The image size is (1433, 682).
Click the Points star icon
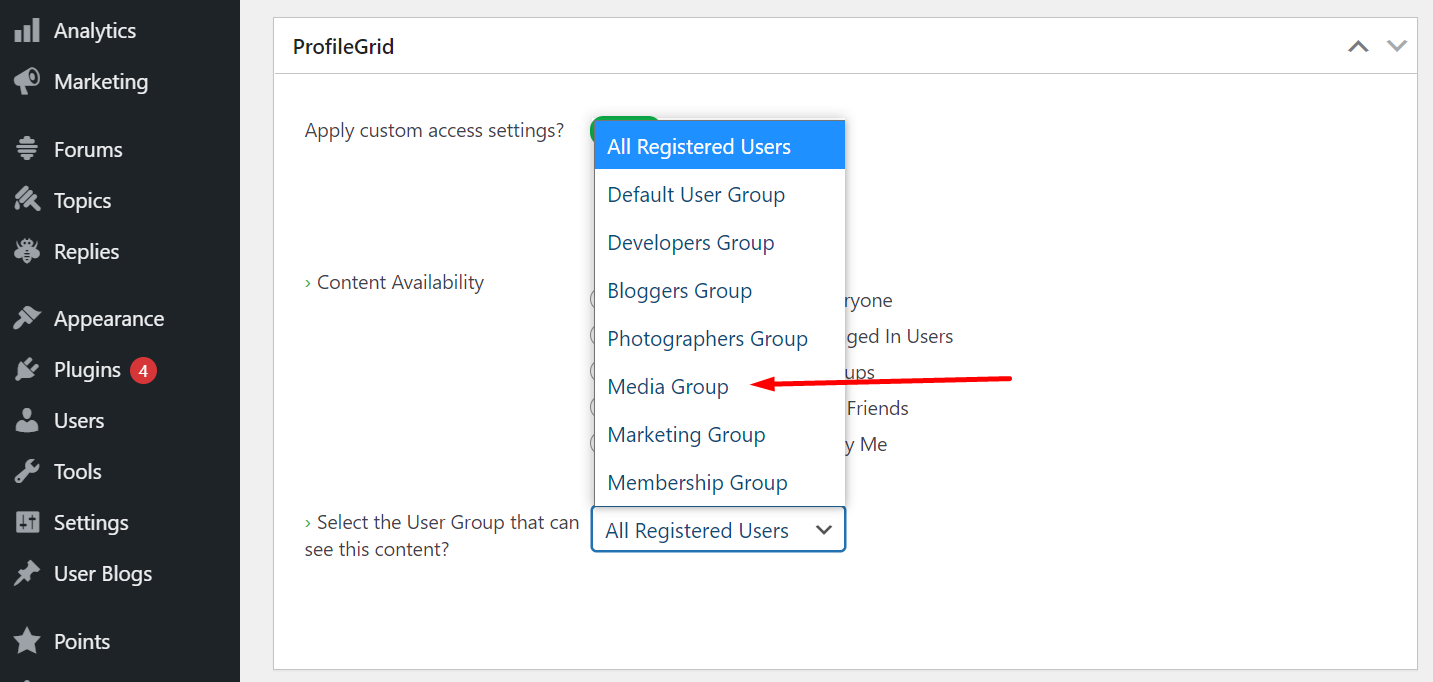[x=27, y=642]
